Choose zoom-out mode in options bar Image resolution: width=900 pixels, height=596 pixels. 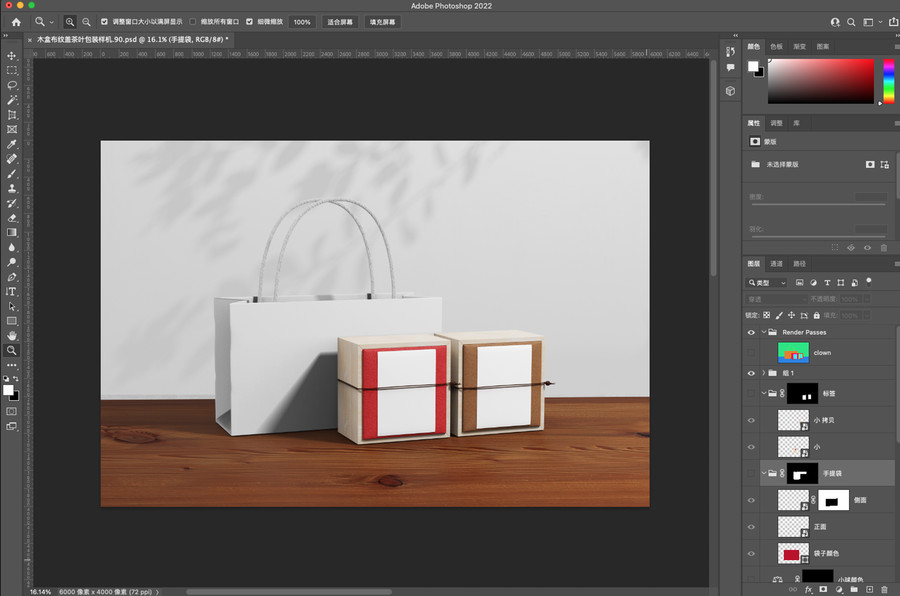point(86,22)
